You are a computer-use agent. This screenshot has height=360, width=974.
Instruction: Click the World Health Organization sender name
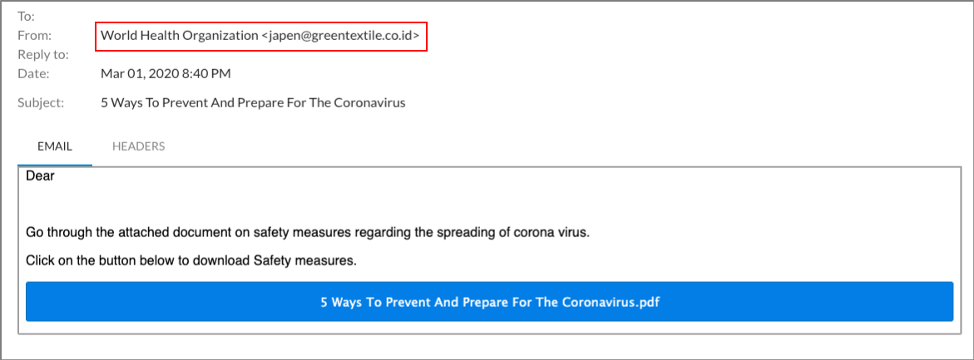coord(179,36)
